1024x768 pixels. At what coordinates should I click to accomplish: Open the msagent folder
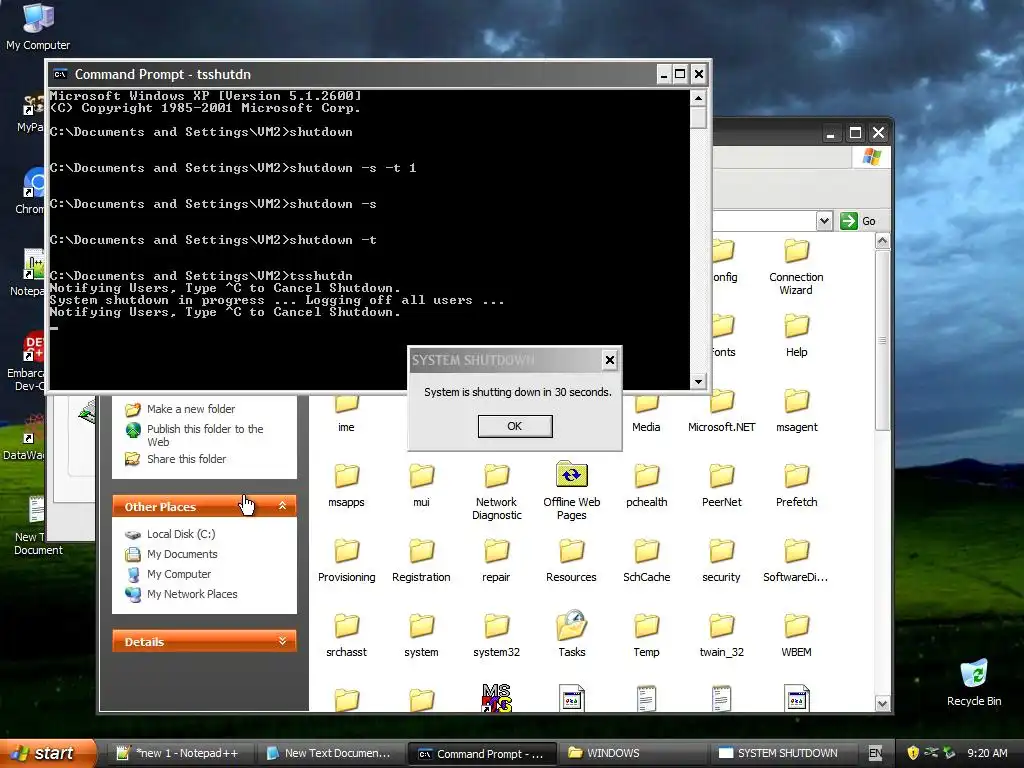(797, 410)
